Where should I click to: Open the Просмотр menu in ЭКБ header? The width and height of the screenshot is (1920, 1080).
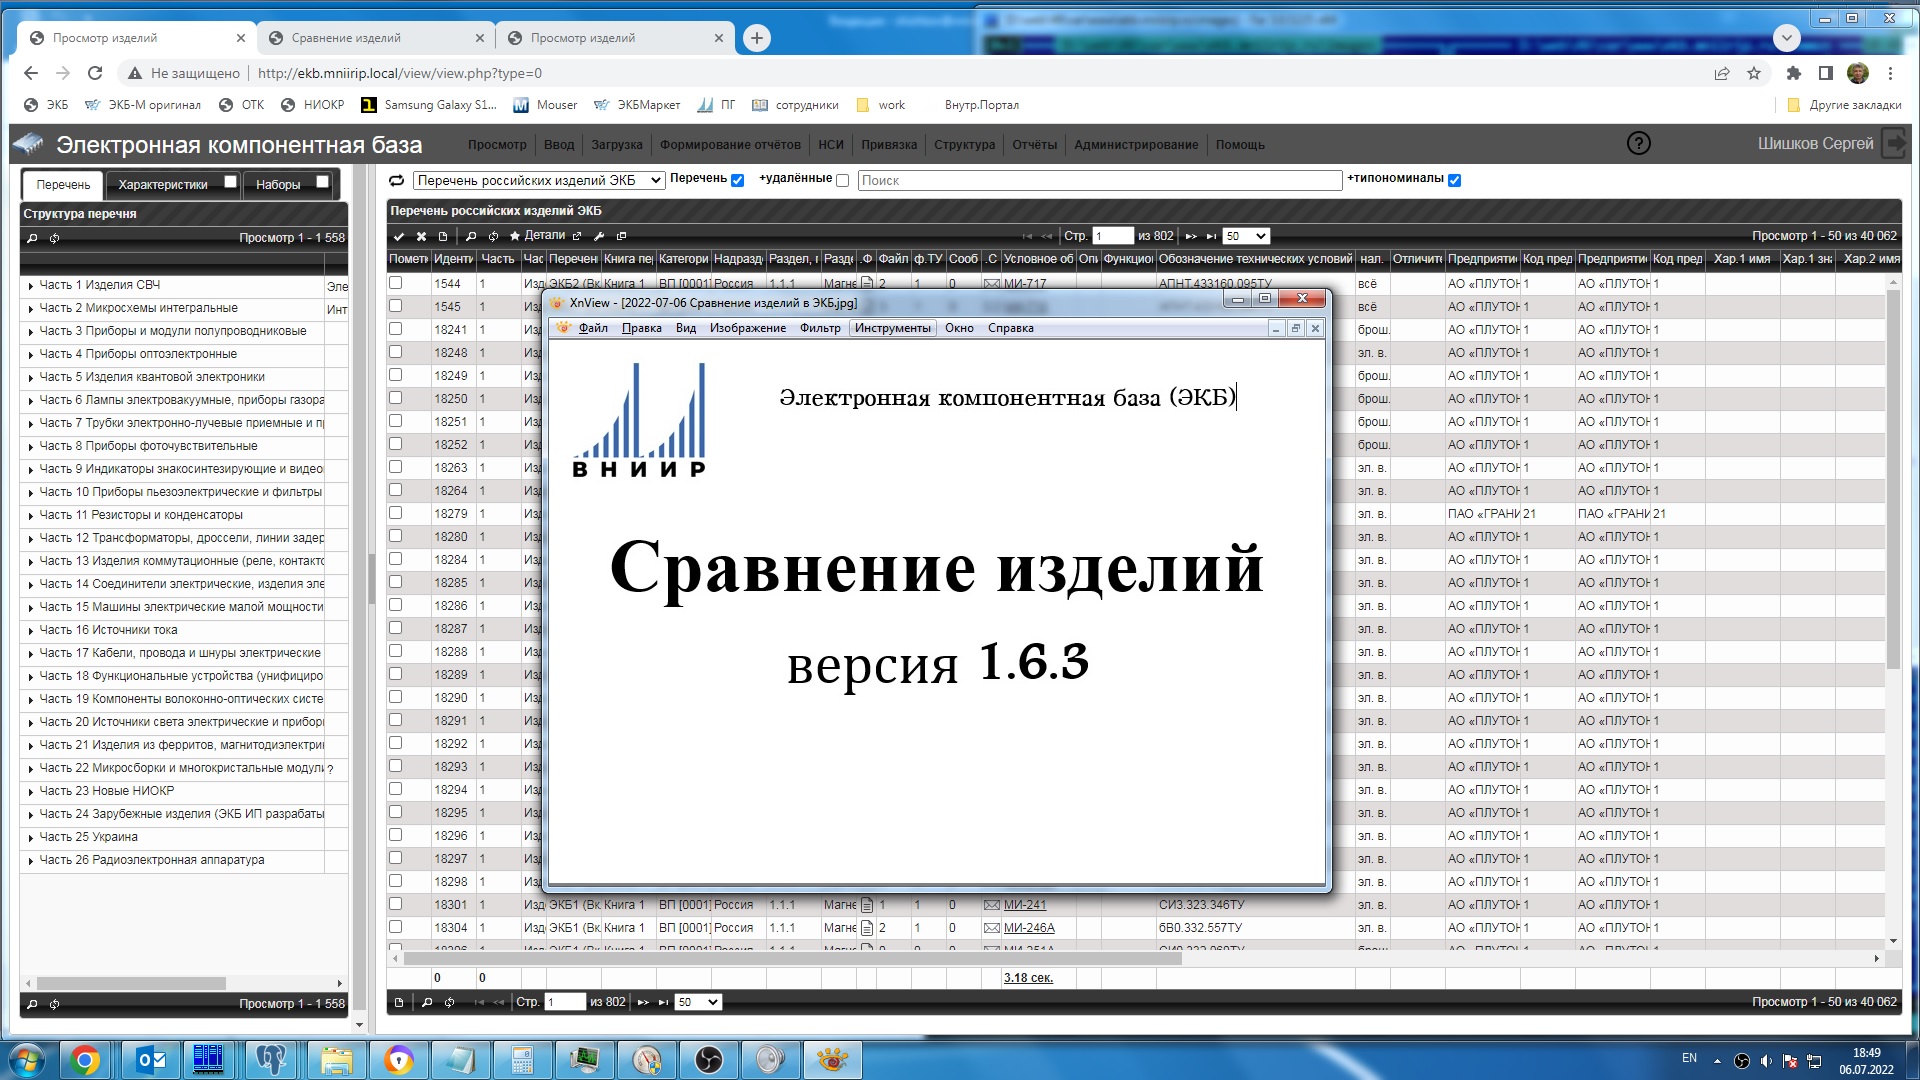point(497,145)
